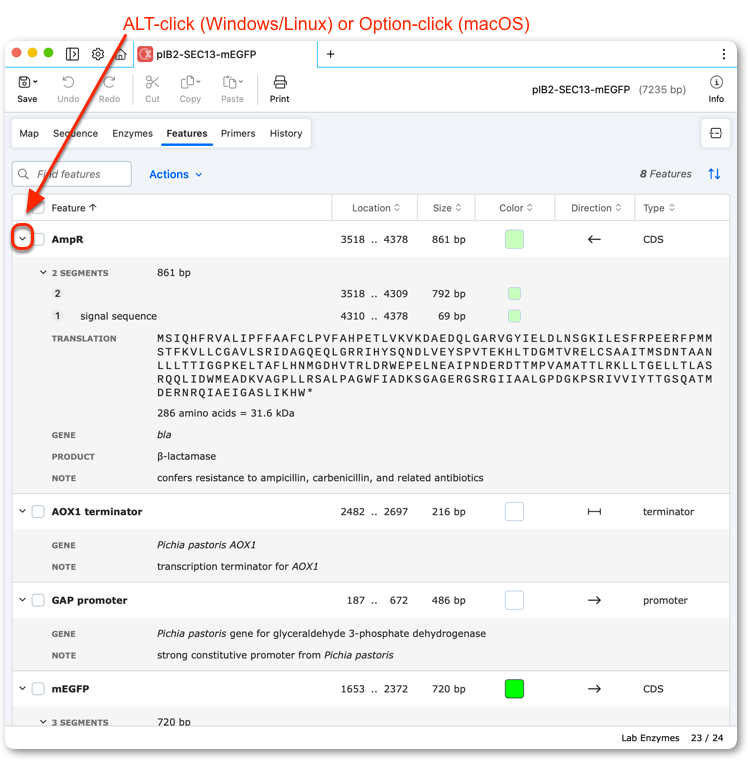Collapse mEGFP 3 SEGMENTS list
Viewport: 748px width, 763px height.
[x=43, y=722]
